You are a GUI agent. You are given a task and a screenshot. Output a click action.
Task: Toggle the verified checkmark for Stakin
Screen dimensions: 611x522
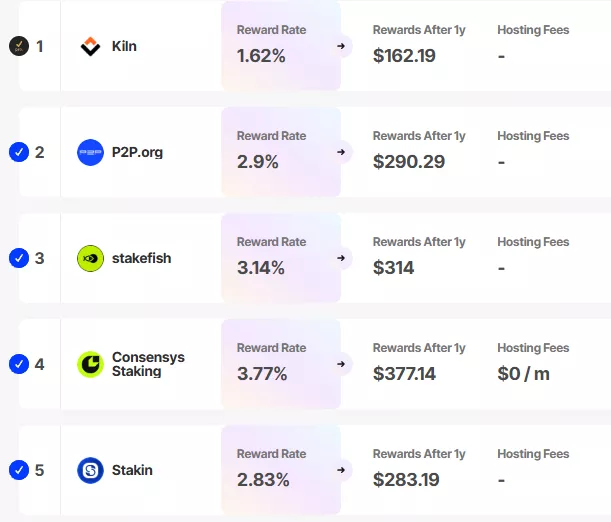pyautogui.click(x=18, y=470)
